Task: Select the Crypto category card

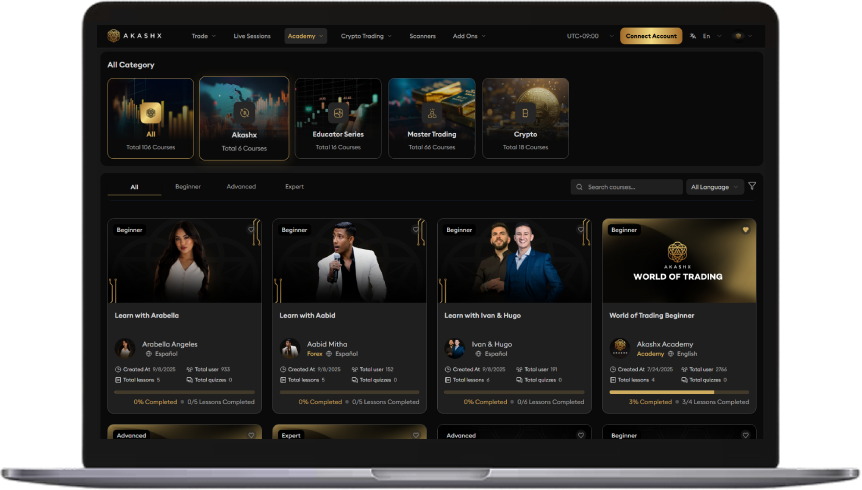Action: (x=525, y=118)
